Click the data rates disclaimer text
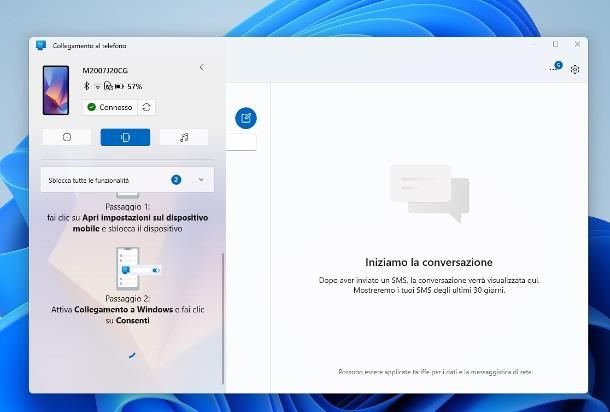Image resolution: width=610 pixels, height=412 pixels. [435, 372]
